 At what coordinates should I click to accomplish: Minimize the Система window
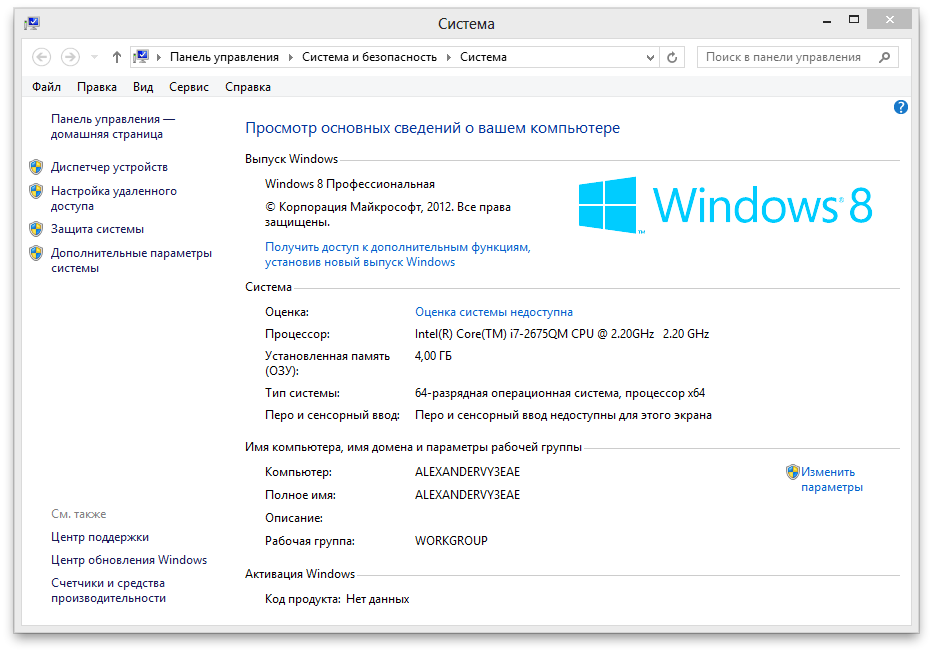point(827,21)
